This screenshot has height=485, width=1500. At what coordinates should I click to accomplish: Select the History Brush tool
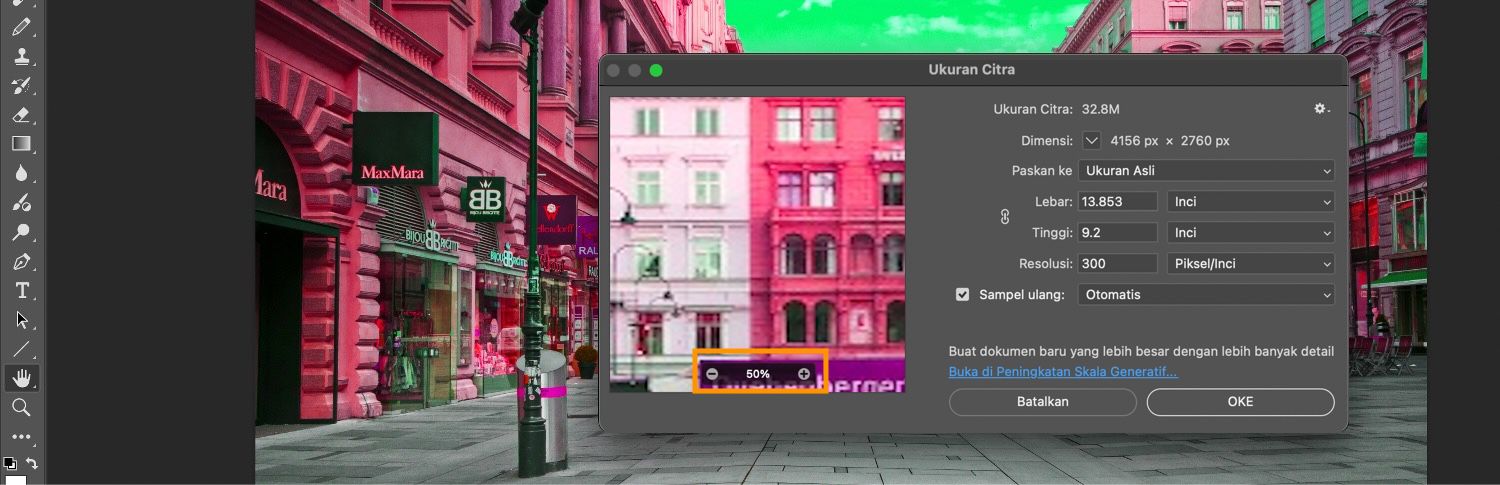click(21, 86)
